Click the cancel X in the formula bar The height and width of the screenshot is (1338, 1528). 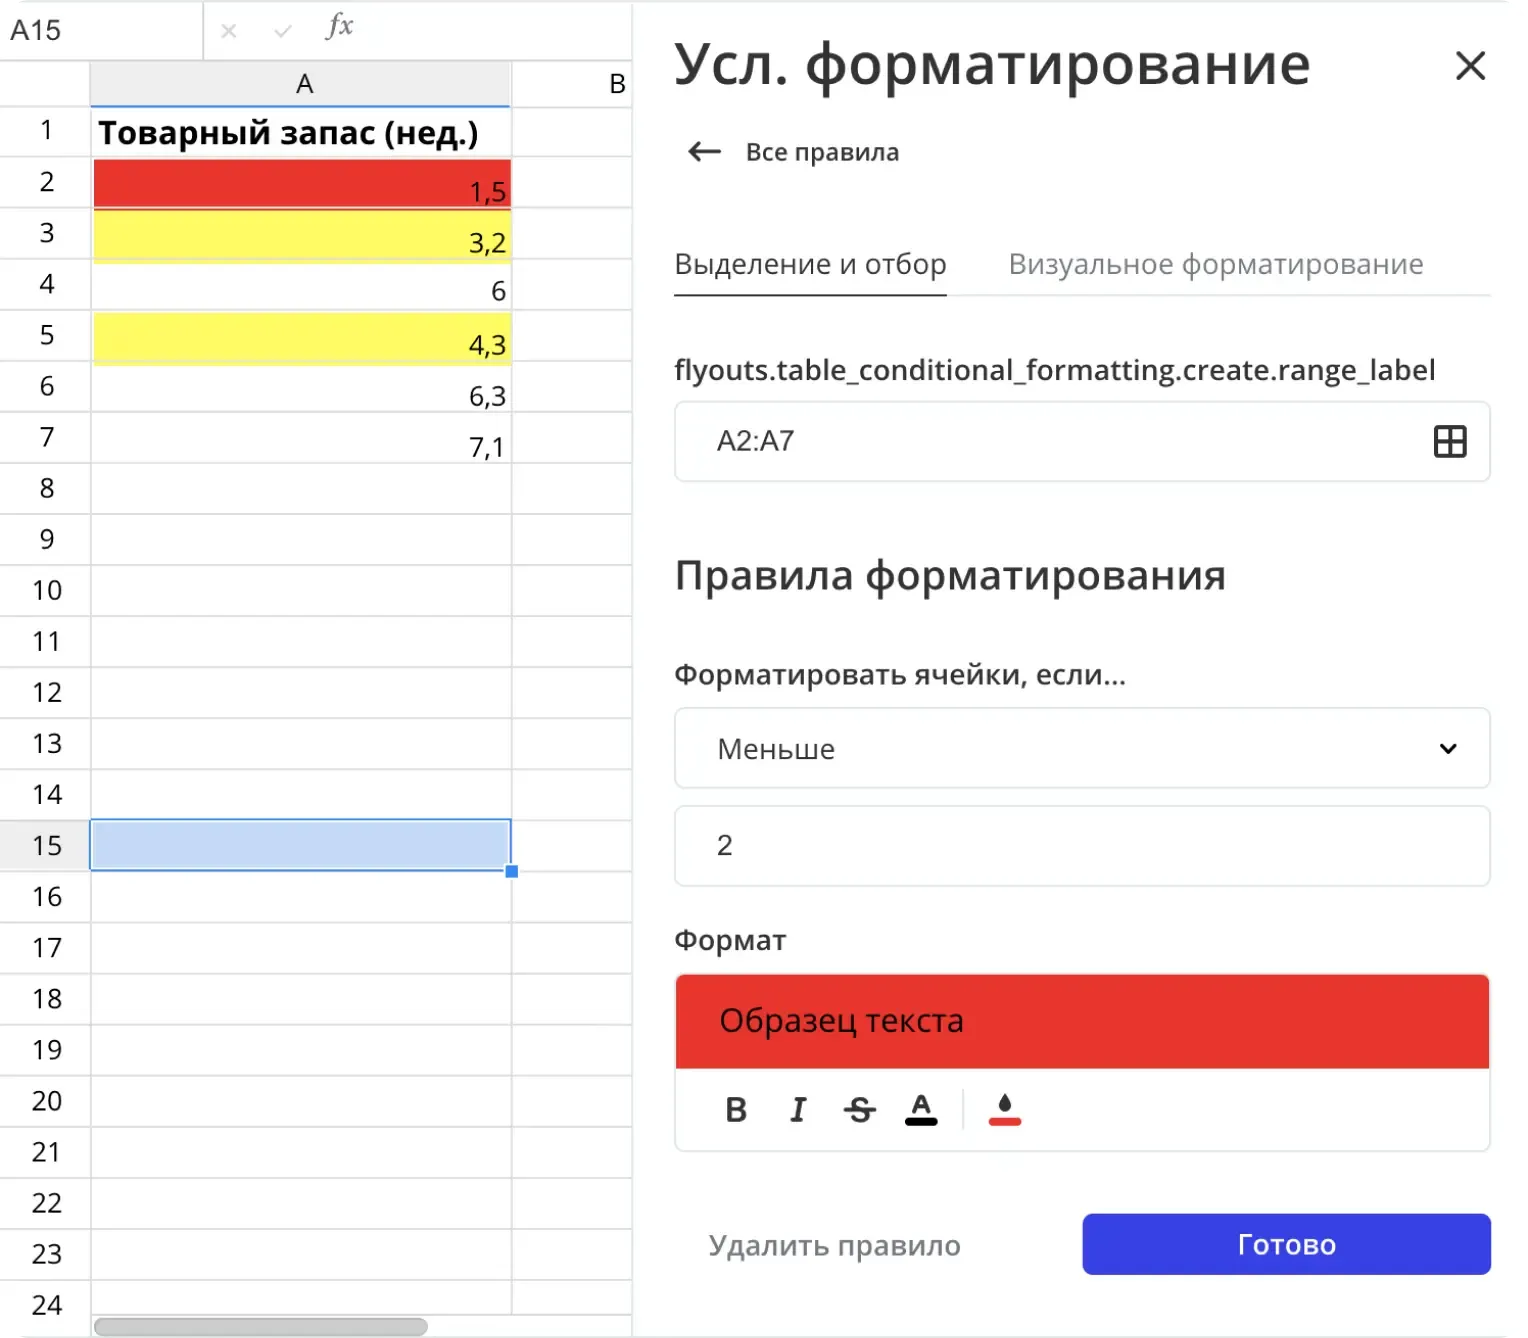pos(228,30)
